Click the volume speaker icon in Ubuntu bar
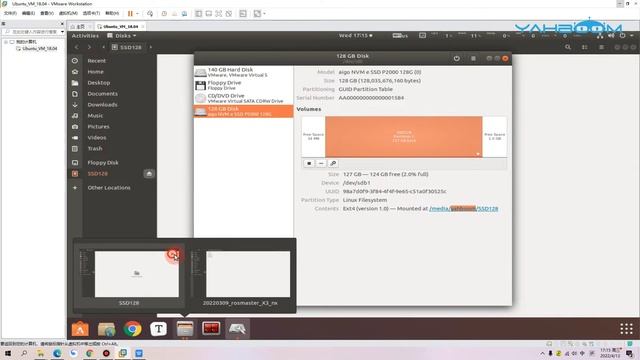Screen dimensions: 640x360 [611, 36]
